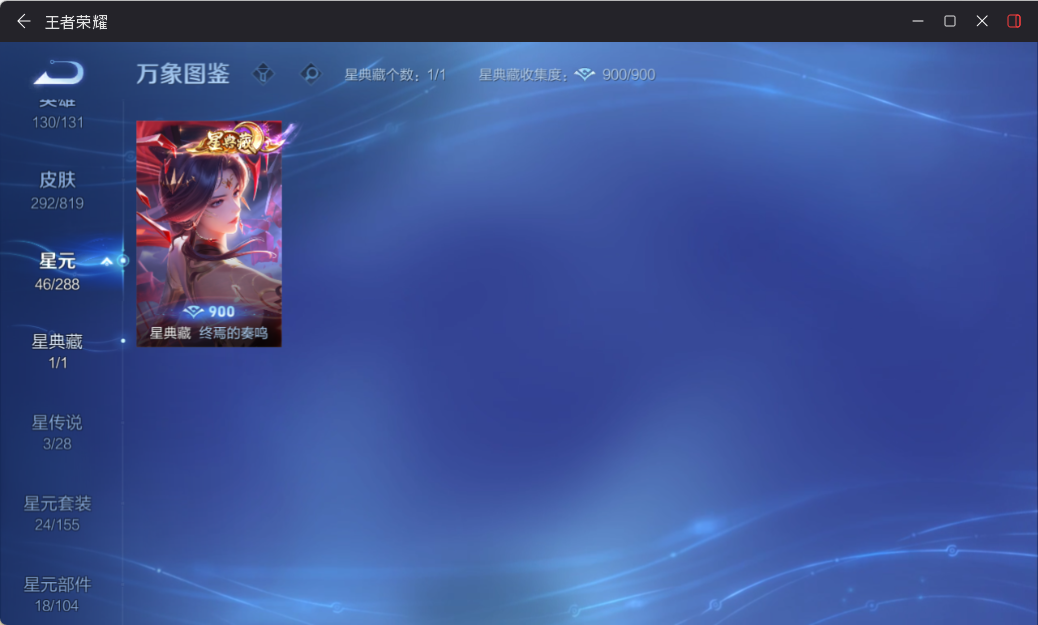Select the 英雄 130/131 category
This screenshot has width=1038, height=625.
58,114
